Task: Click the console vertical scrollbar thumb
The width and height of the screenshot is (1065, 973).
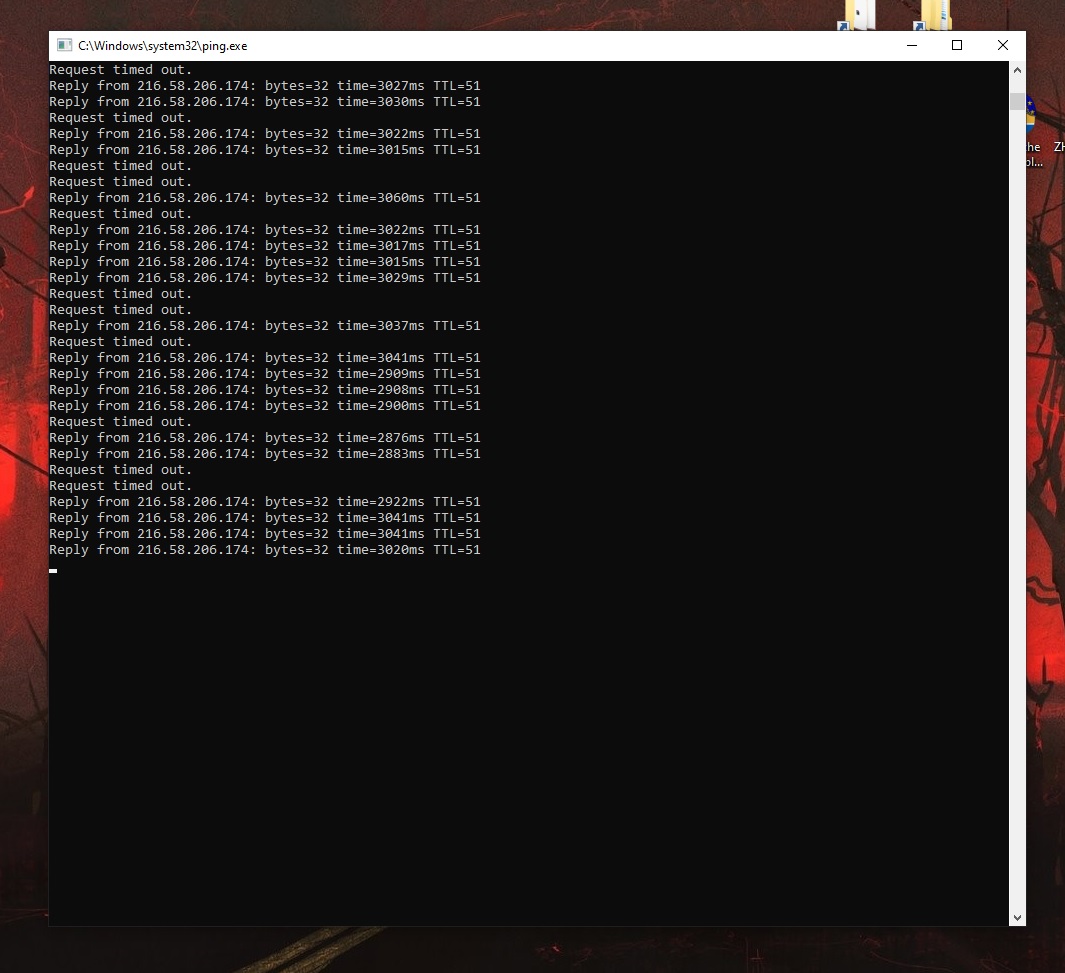Action: (1017, 101)
